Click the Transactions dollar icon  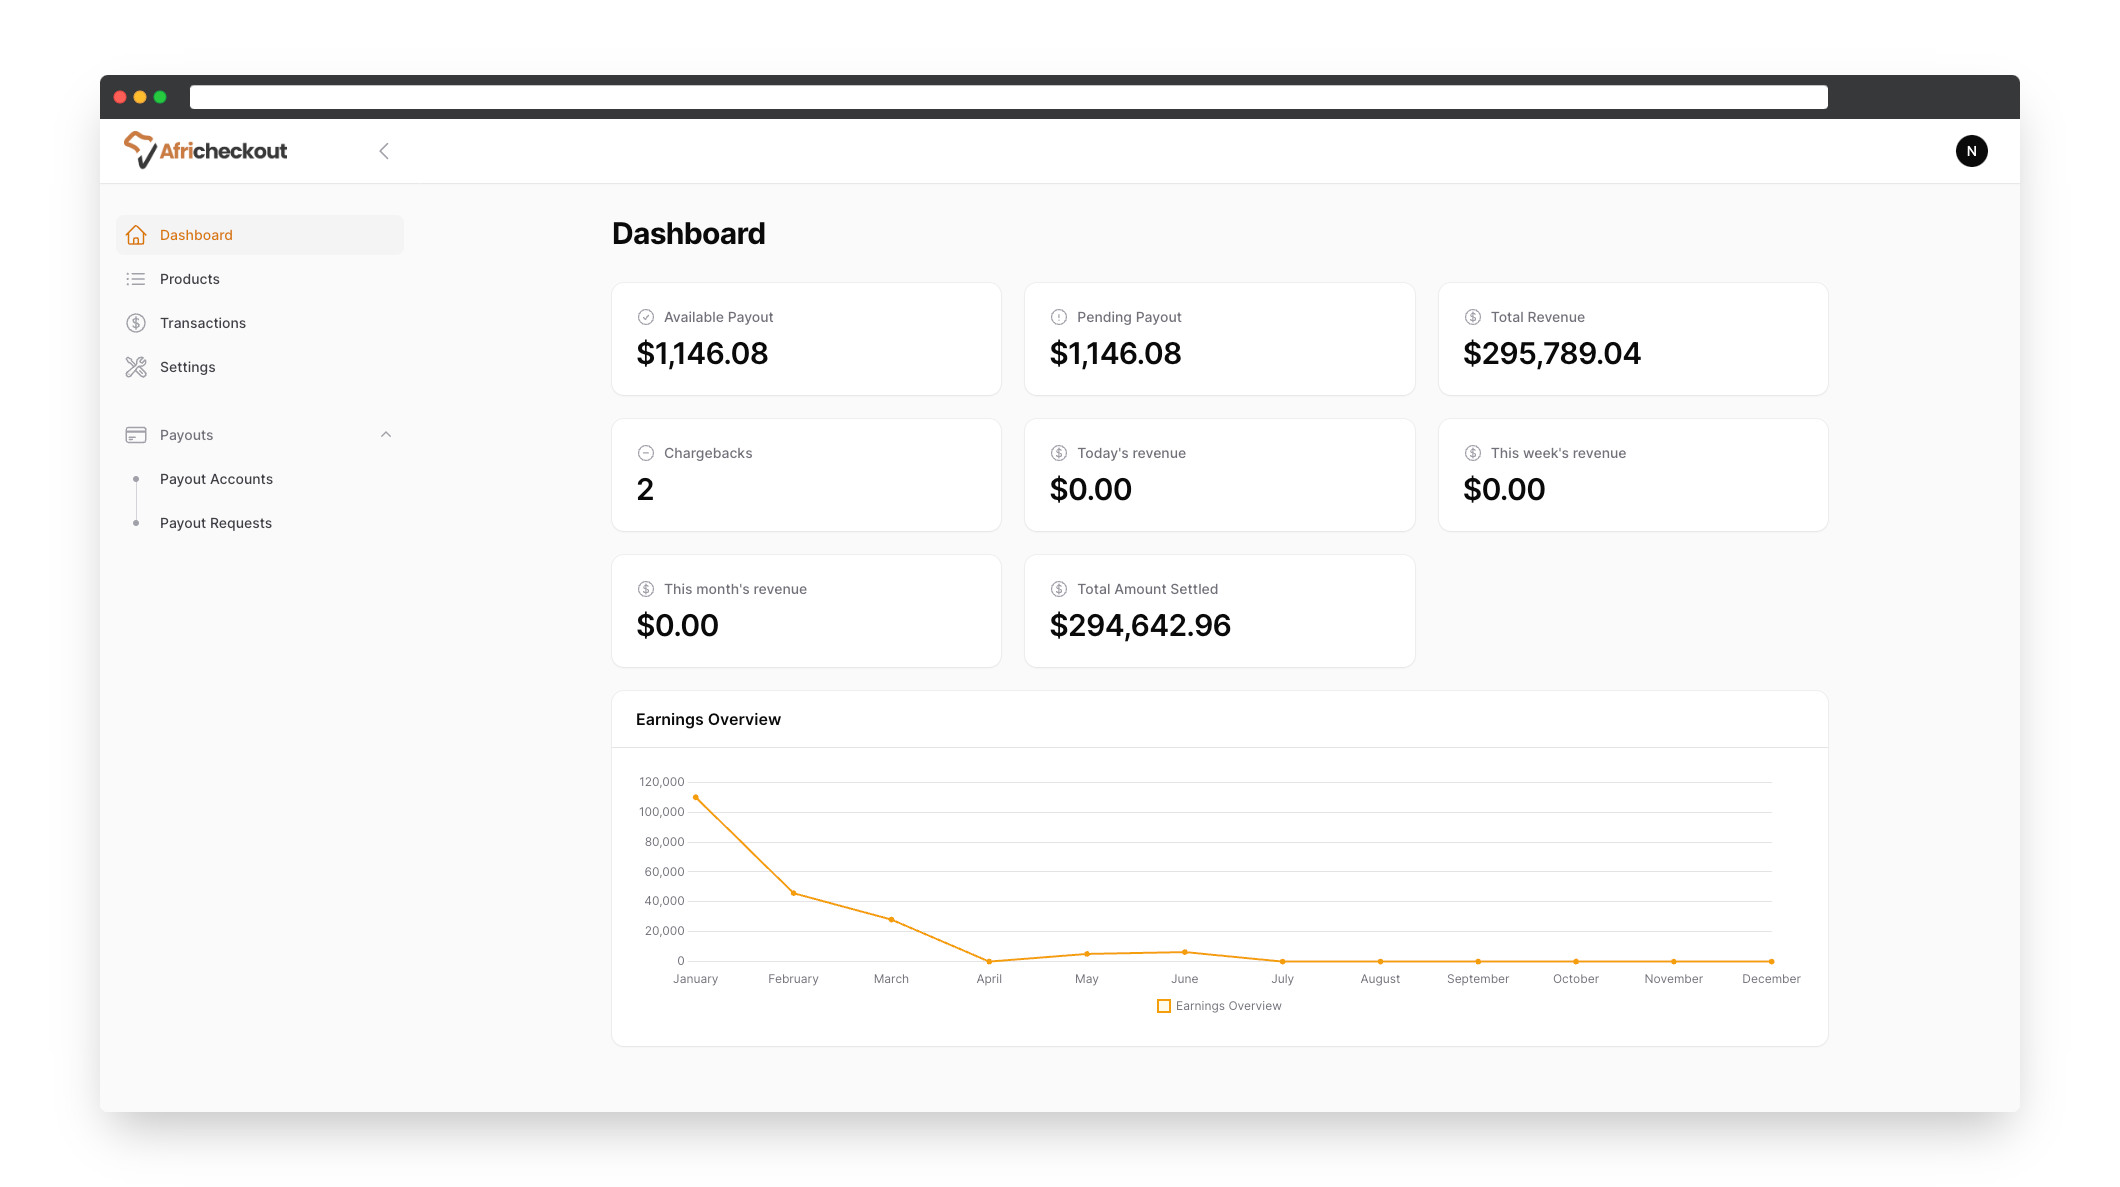point(136,323)
